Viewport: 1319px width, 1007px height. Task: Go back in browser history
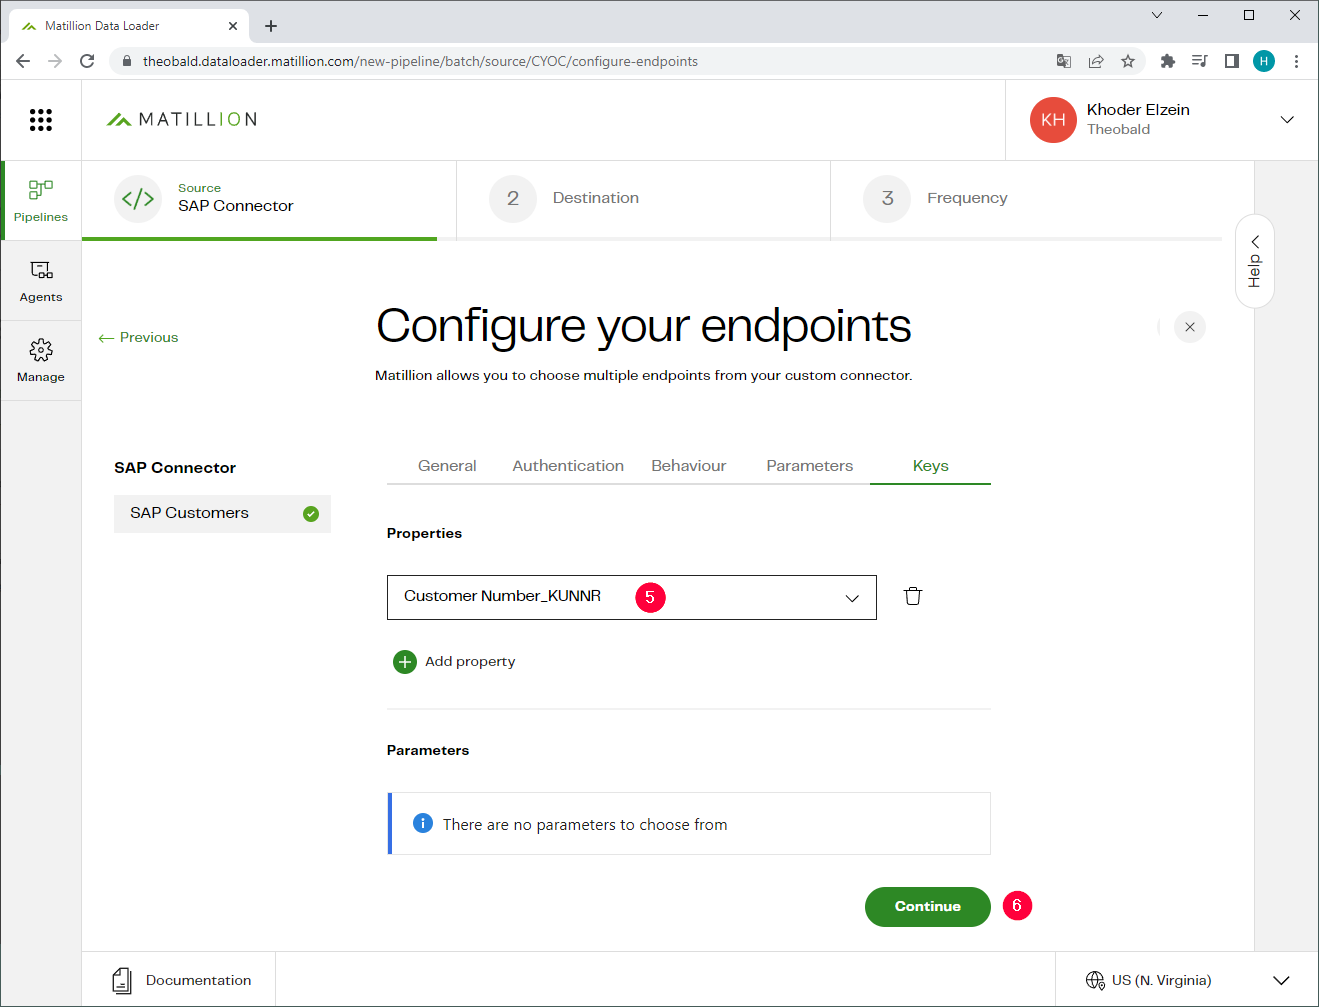coord(23,61)
